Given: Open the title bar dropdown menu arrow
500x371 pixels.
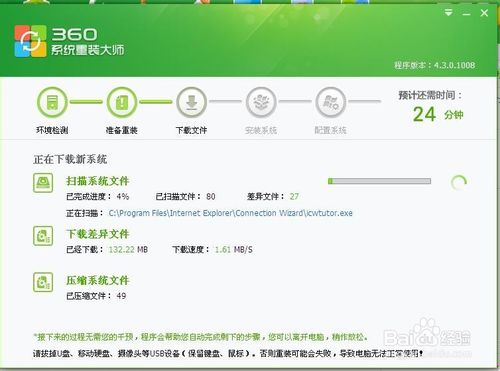Looking at the screenshot, I should click(449, 13).
